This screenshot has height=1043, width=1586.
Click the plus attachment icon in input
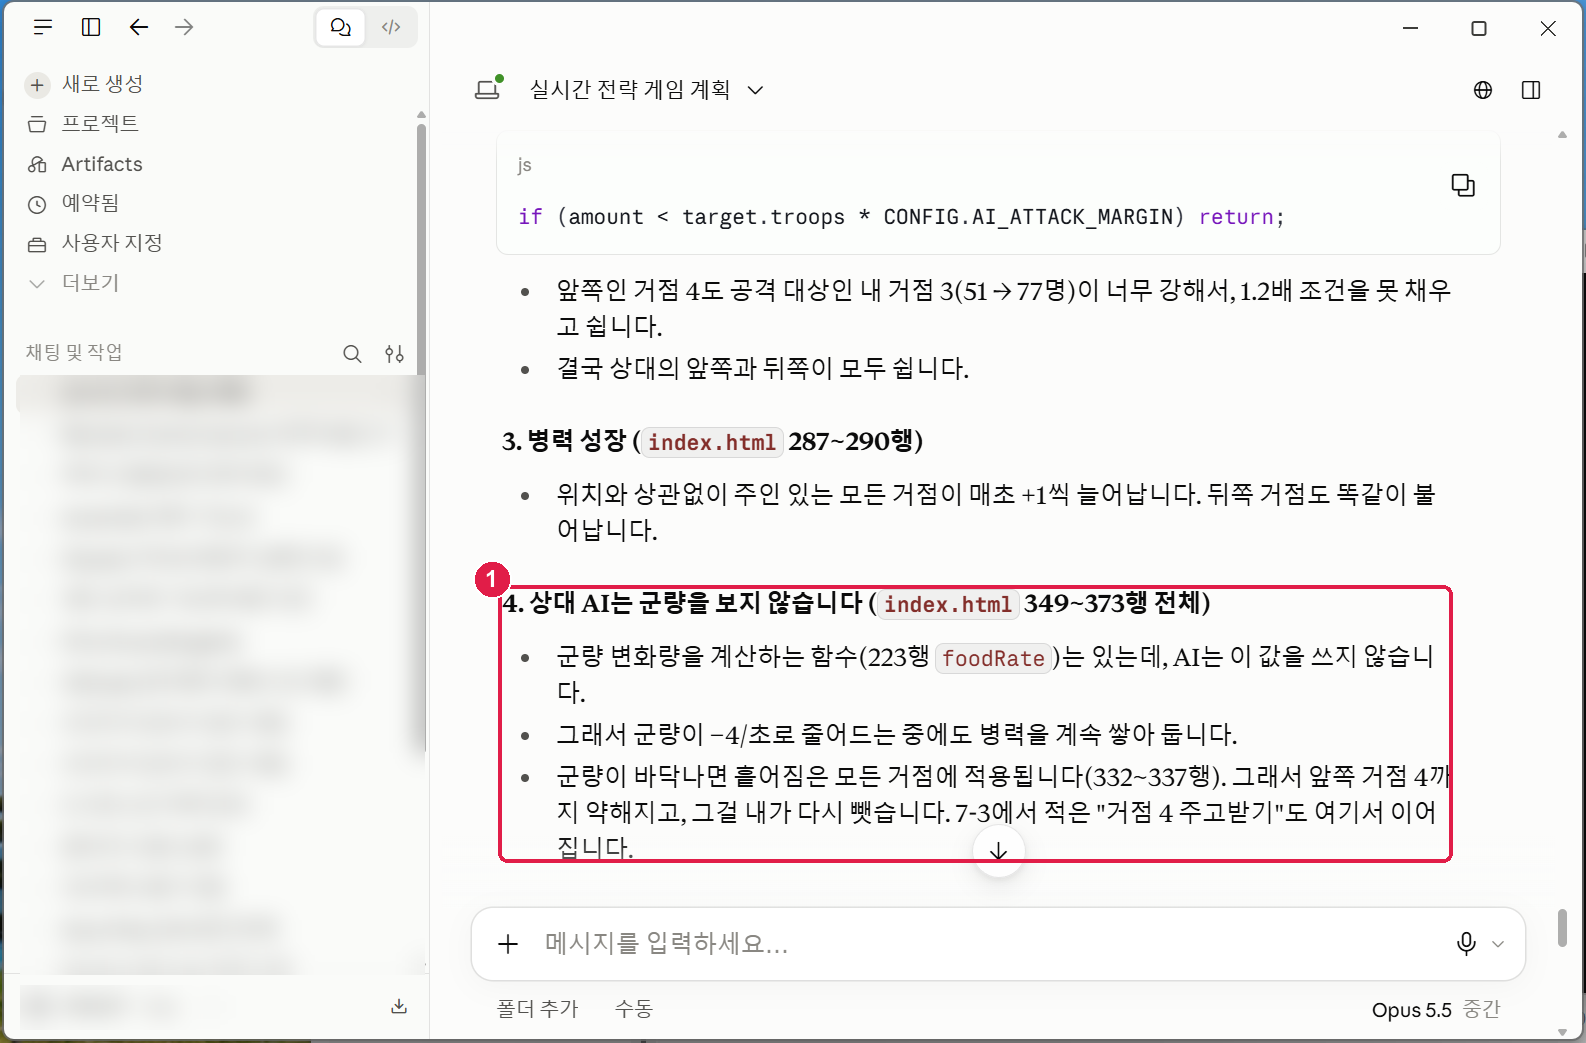pos(508,944)
